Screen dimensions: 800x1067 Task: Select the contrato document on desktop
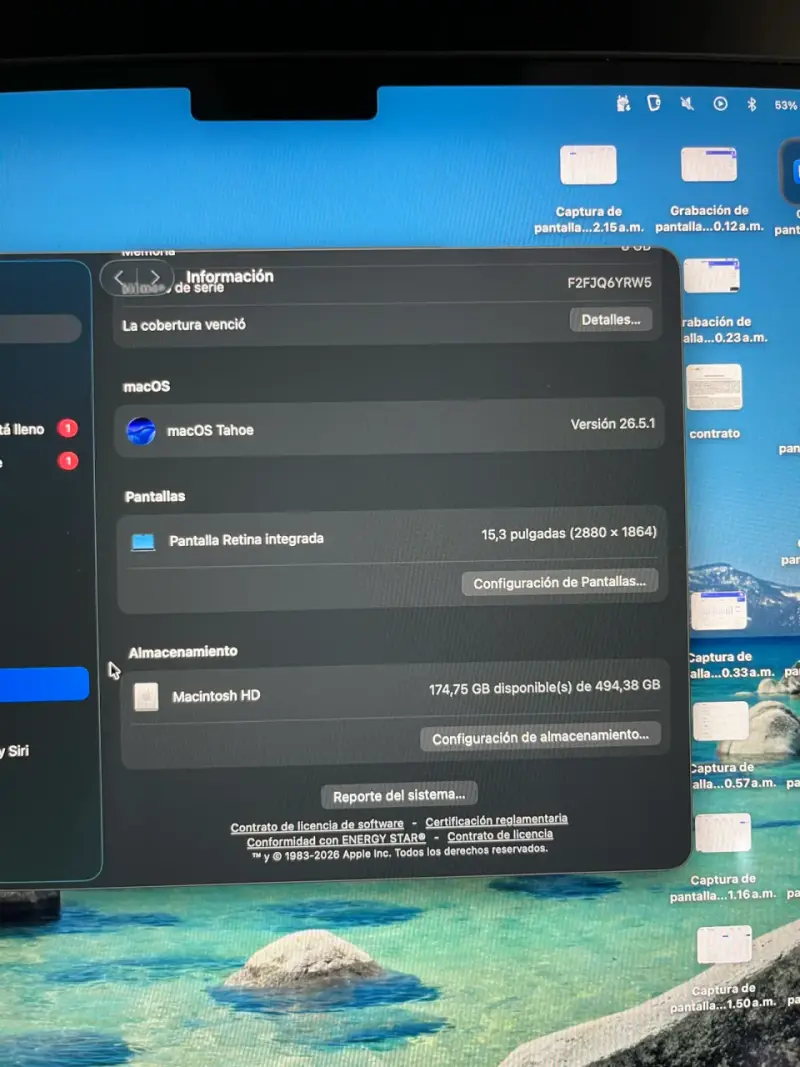tap(714, 402)
